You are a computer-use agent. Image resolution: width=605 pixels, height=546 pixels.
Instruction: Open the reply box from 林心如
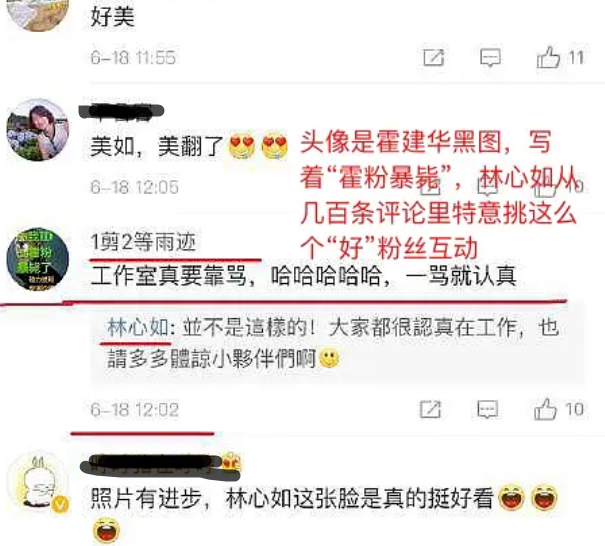click(x=337, y=343)
